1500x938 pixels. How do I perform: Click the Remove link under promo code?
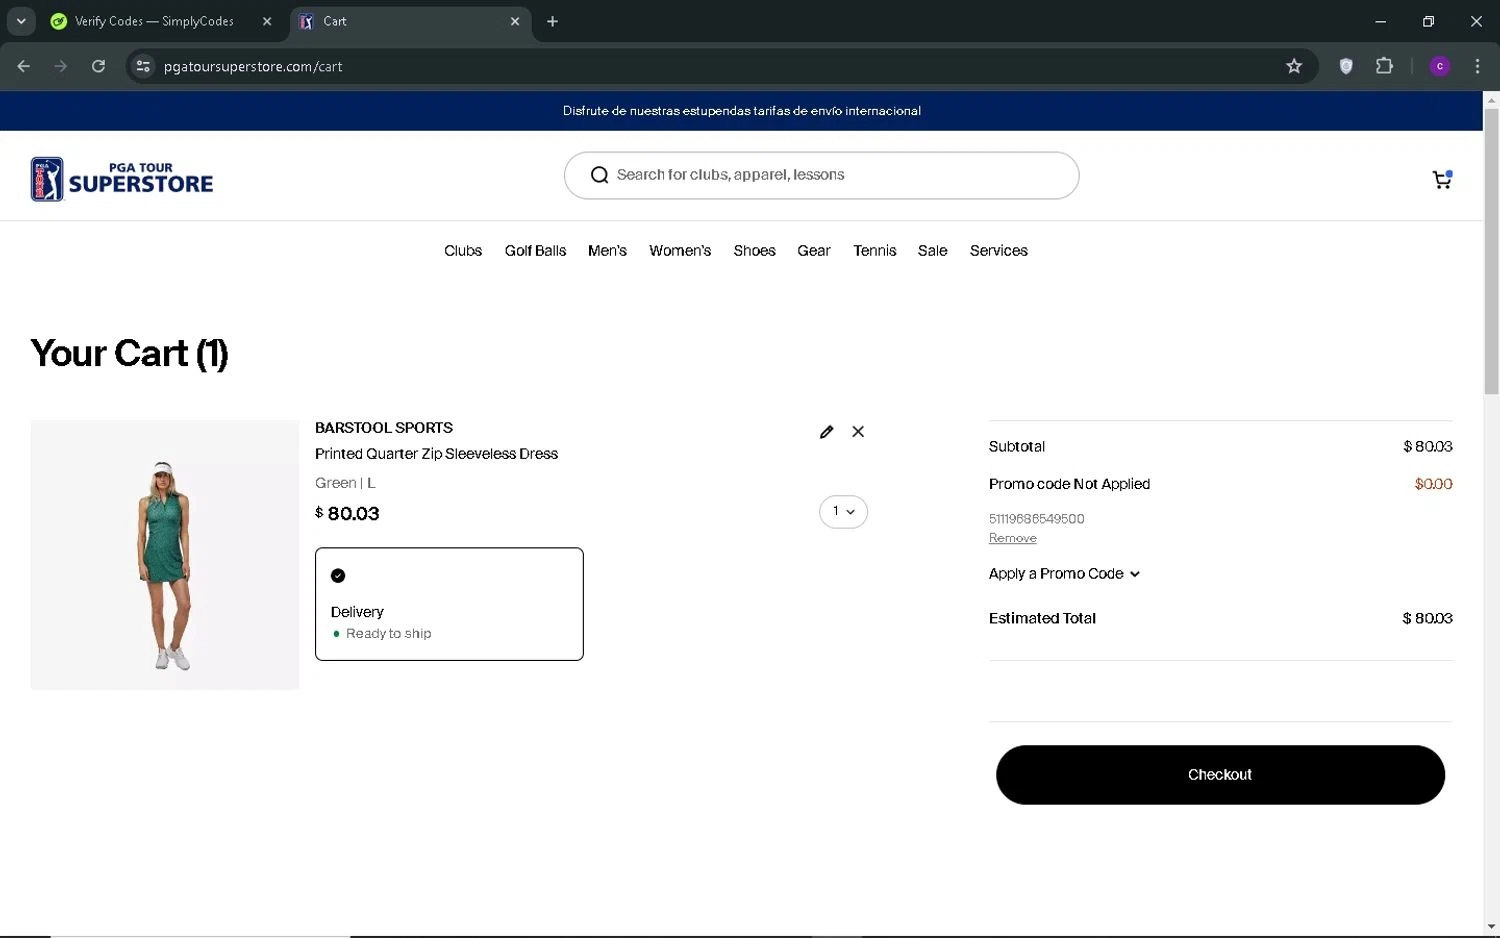1012,538
